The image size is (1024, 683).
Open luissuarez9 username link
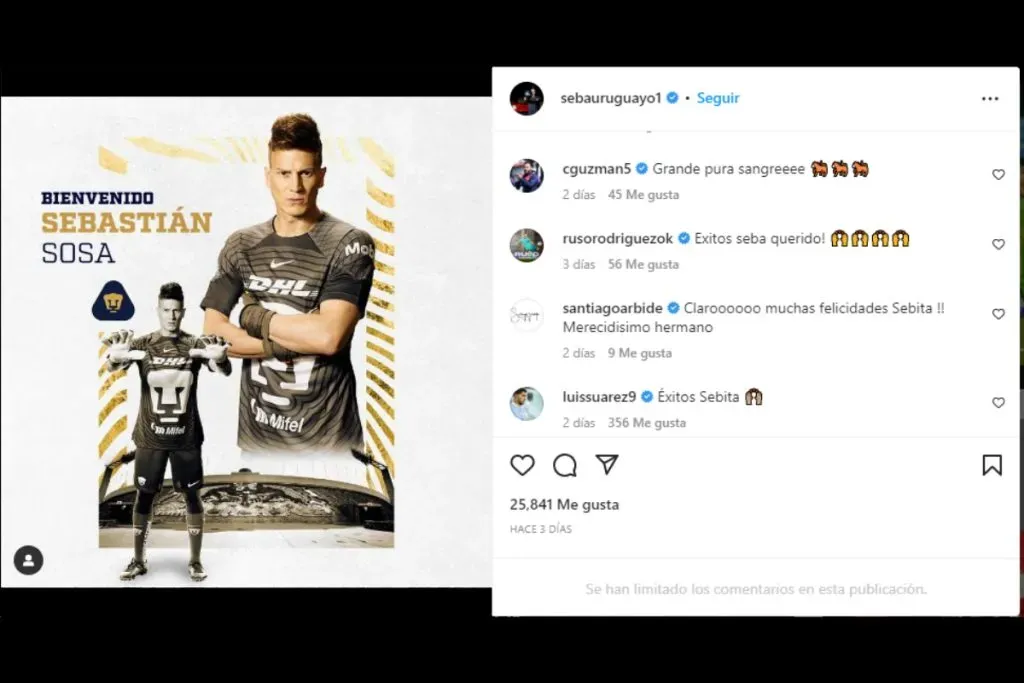(x=599, y=396)
